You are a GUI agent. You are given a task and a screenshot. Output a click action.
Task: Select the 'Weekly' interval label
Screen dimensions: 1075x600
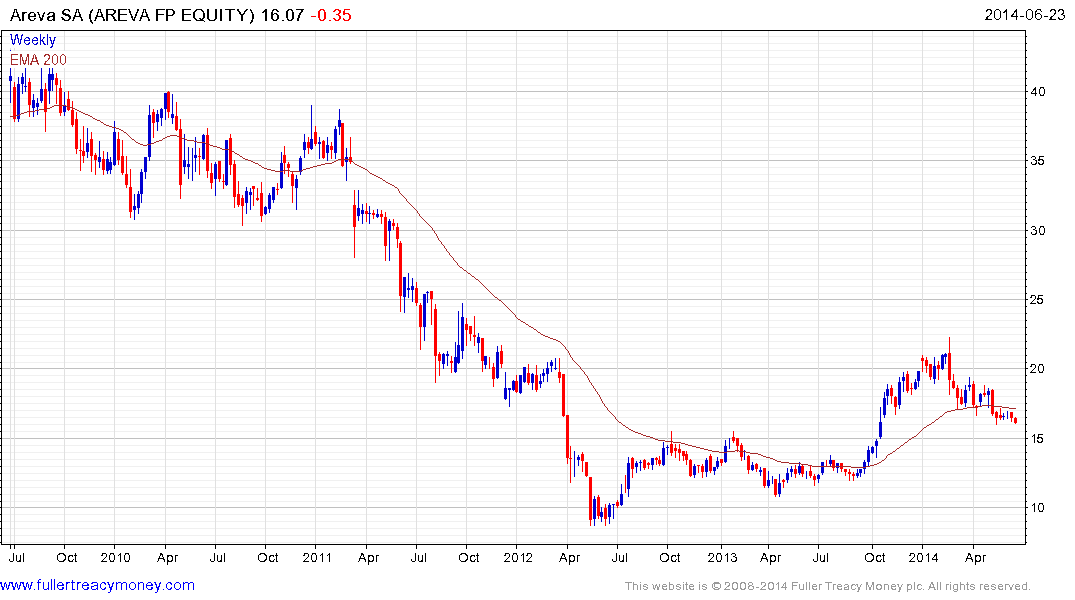pos(33,40)
